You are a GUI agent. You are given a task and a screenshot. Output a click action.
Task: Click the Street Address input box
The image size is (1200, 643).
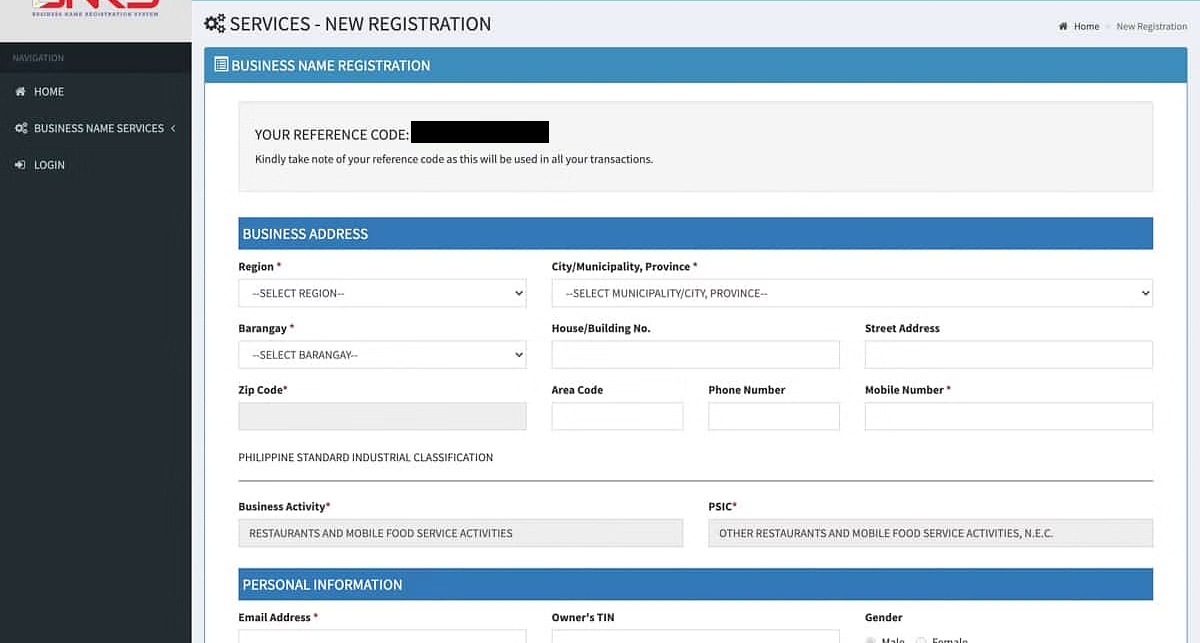[x=1007, y=354]
